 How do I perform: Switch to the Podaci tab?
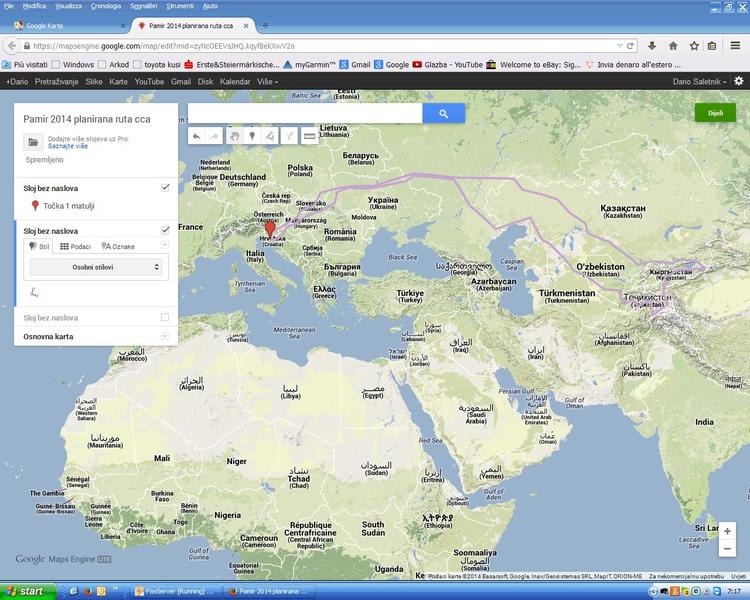point(76,246)
